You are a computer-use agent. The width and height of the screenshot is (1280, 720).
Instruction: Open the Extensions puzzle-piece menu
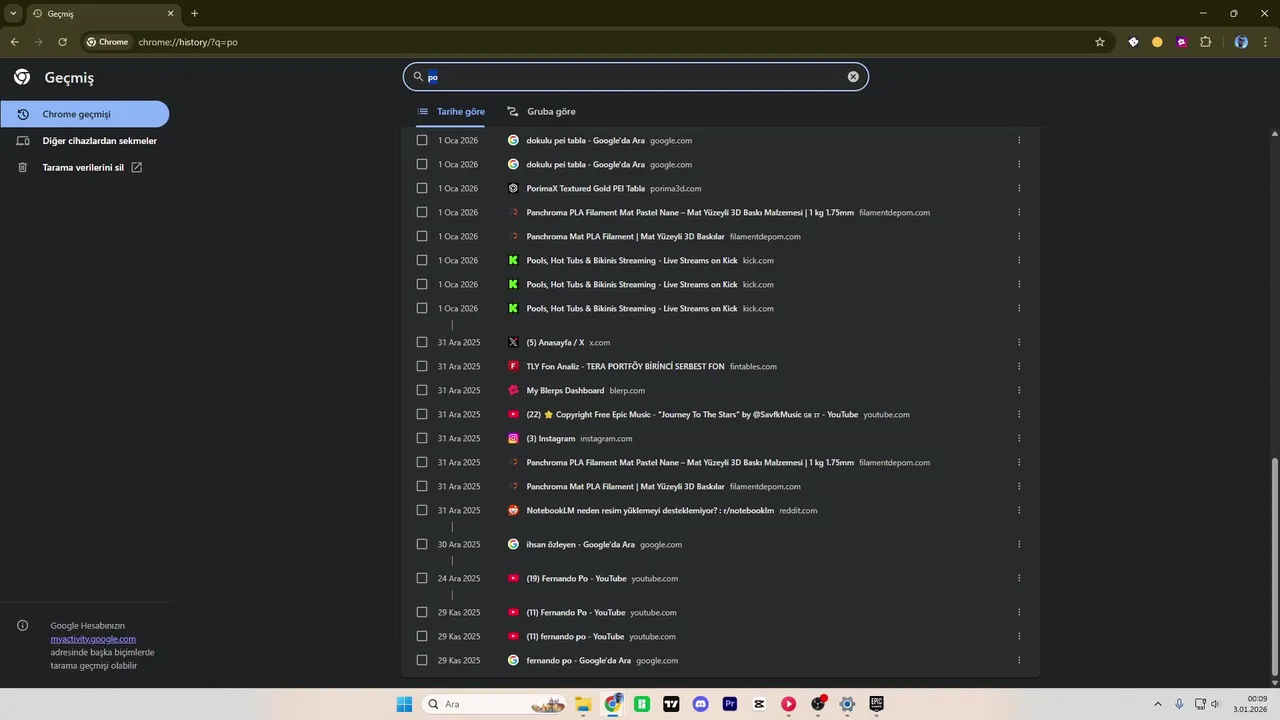point(1205,42)
